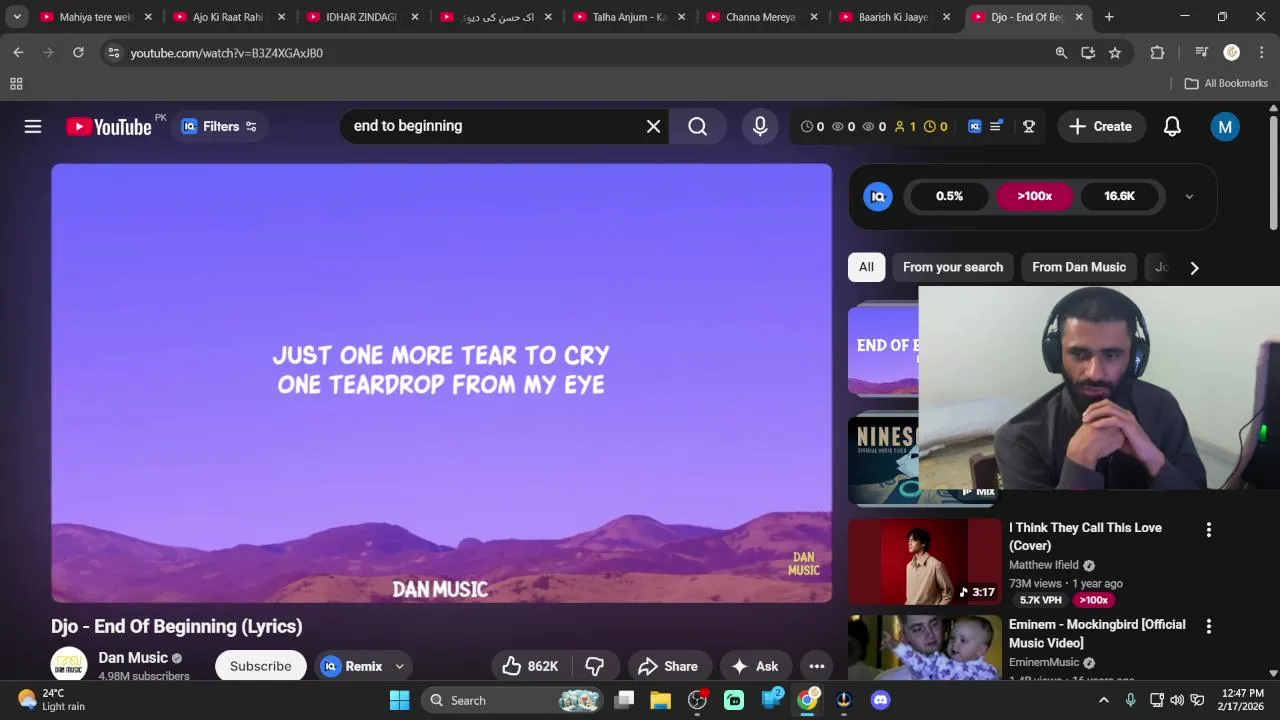This screenshot has height=720, width=1280.
Task: Open options for I Think They Call This Love
Action: 1208,530
